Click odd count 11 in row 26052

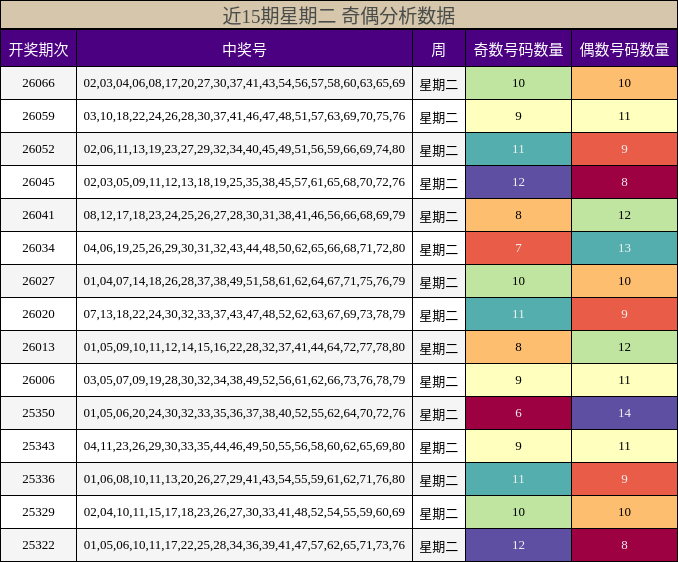[x=518, y=149]
